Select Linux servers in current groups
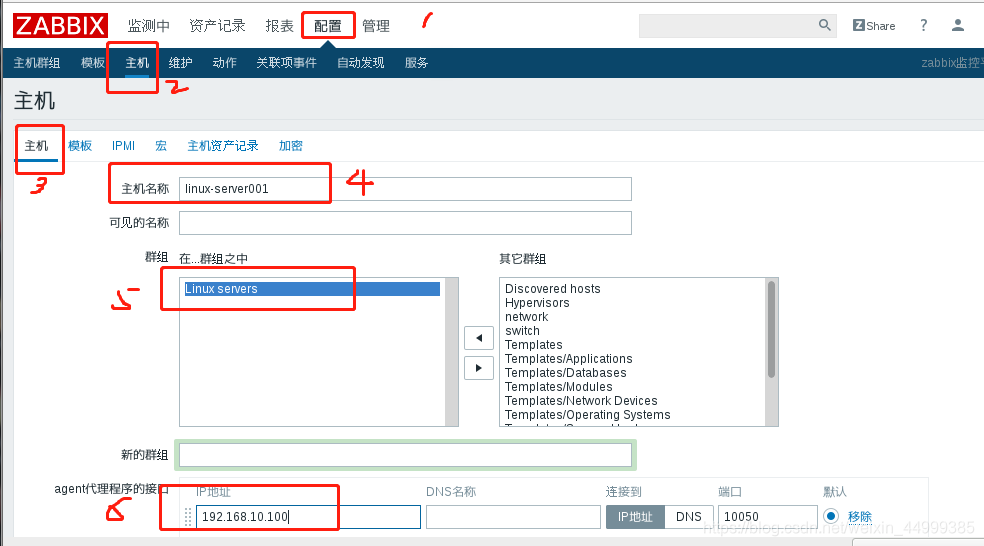 click(x=312, y=289)
